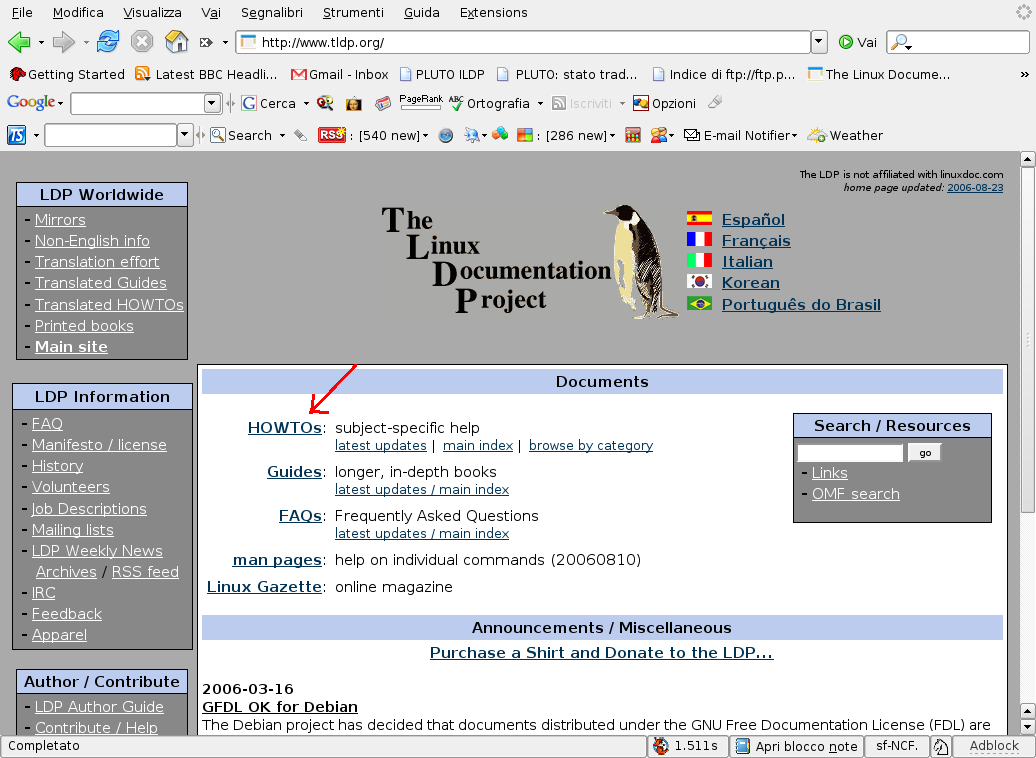The height and width of the screenshot is (758, 1036).
Task: Reload the page with the refresh icon
Action: point(107,42)
